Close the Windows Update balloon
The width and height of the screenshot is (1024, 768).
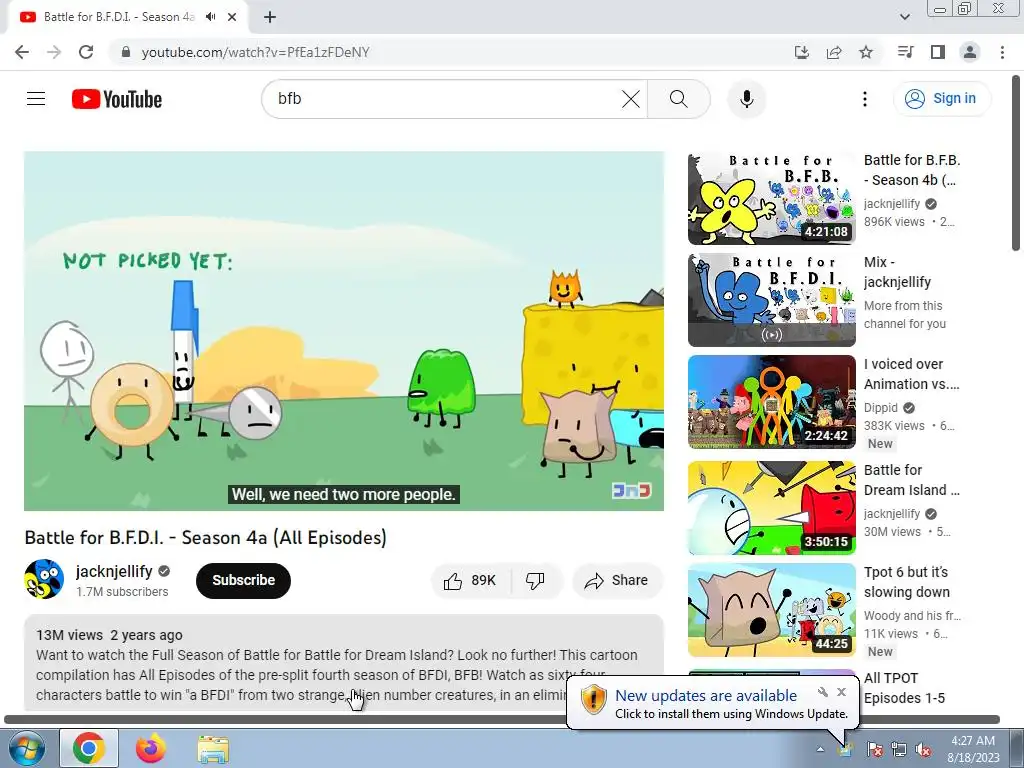pos(841,692)
